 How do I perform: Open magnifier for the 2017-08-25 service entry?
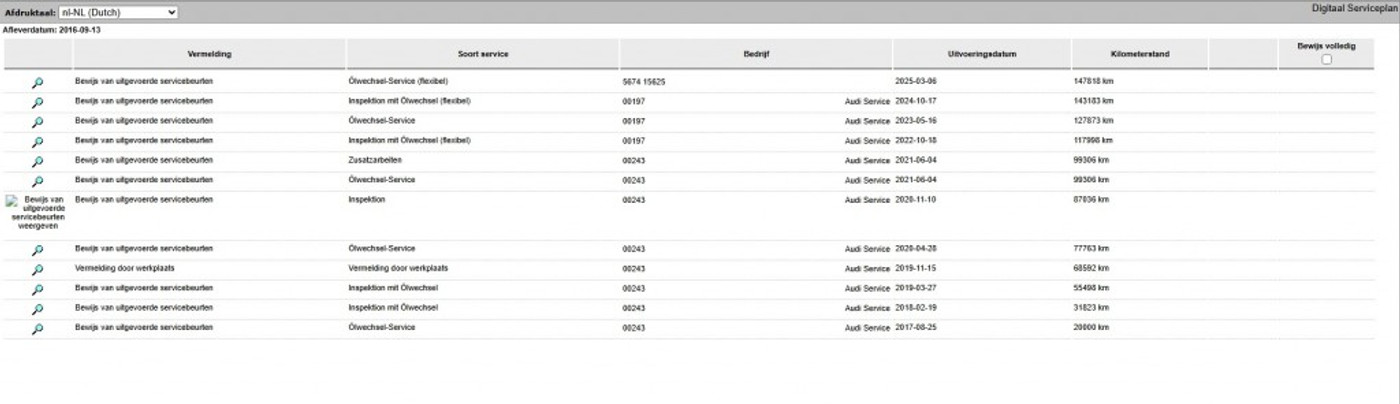[x=37, y=328]
